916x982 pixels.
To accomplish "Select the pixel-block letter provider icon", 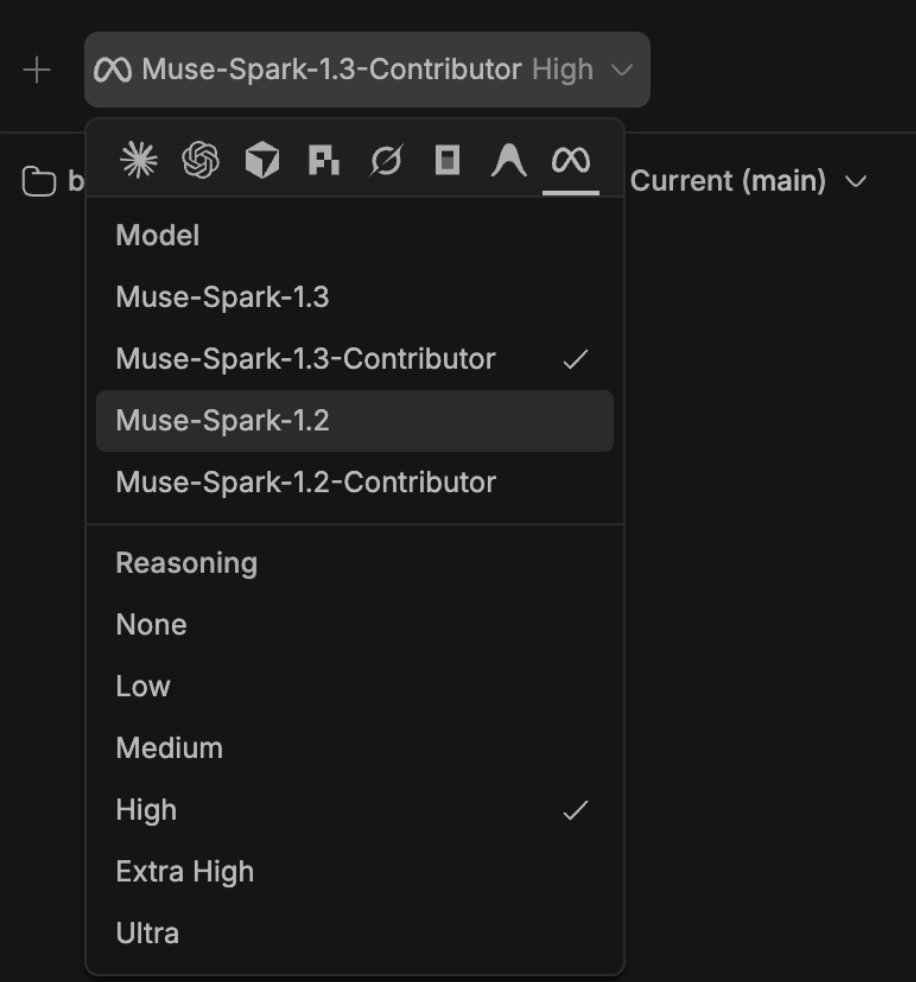I will pyautogui.click(x=324, y=160).
